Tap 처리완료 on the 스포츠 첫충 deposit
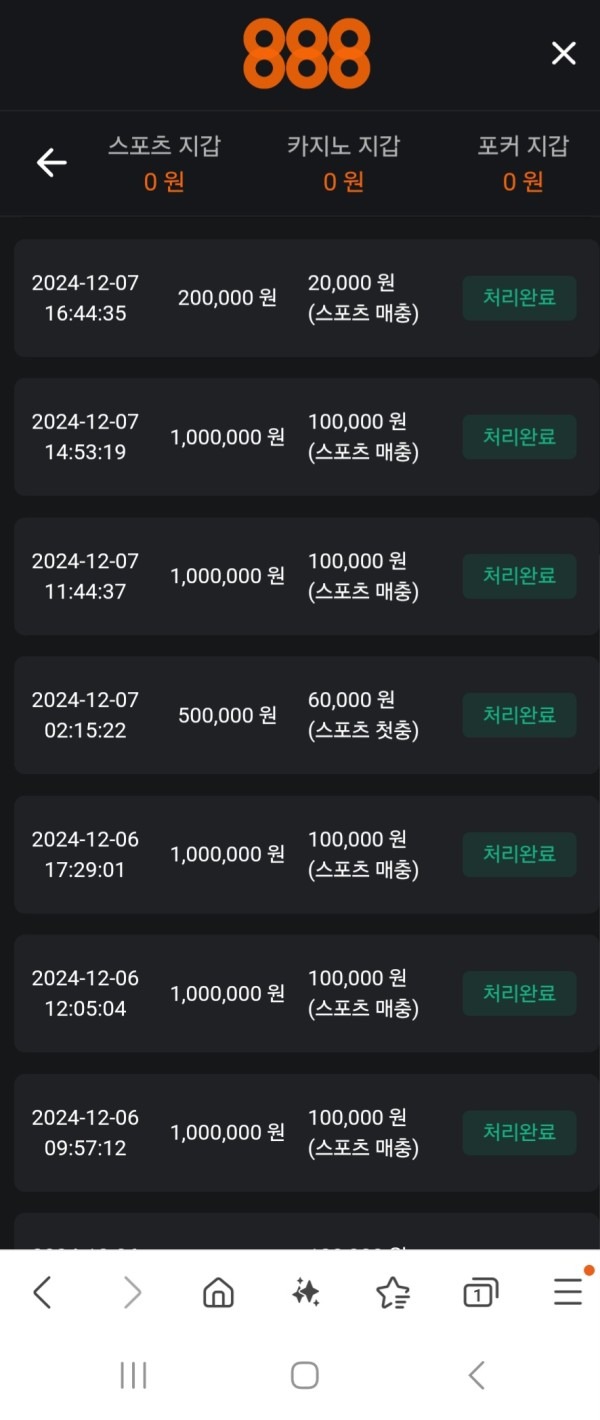The height and width of the screenshot is (1420, 600). (519, 714)
